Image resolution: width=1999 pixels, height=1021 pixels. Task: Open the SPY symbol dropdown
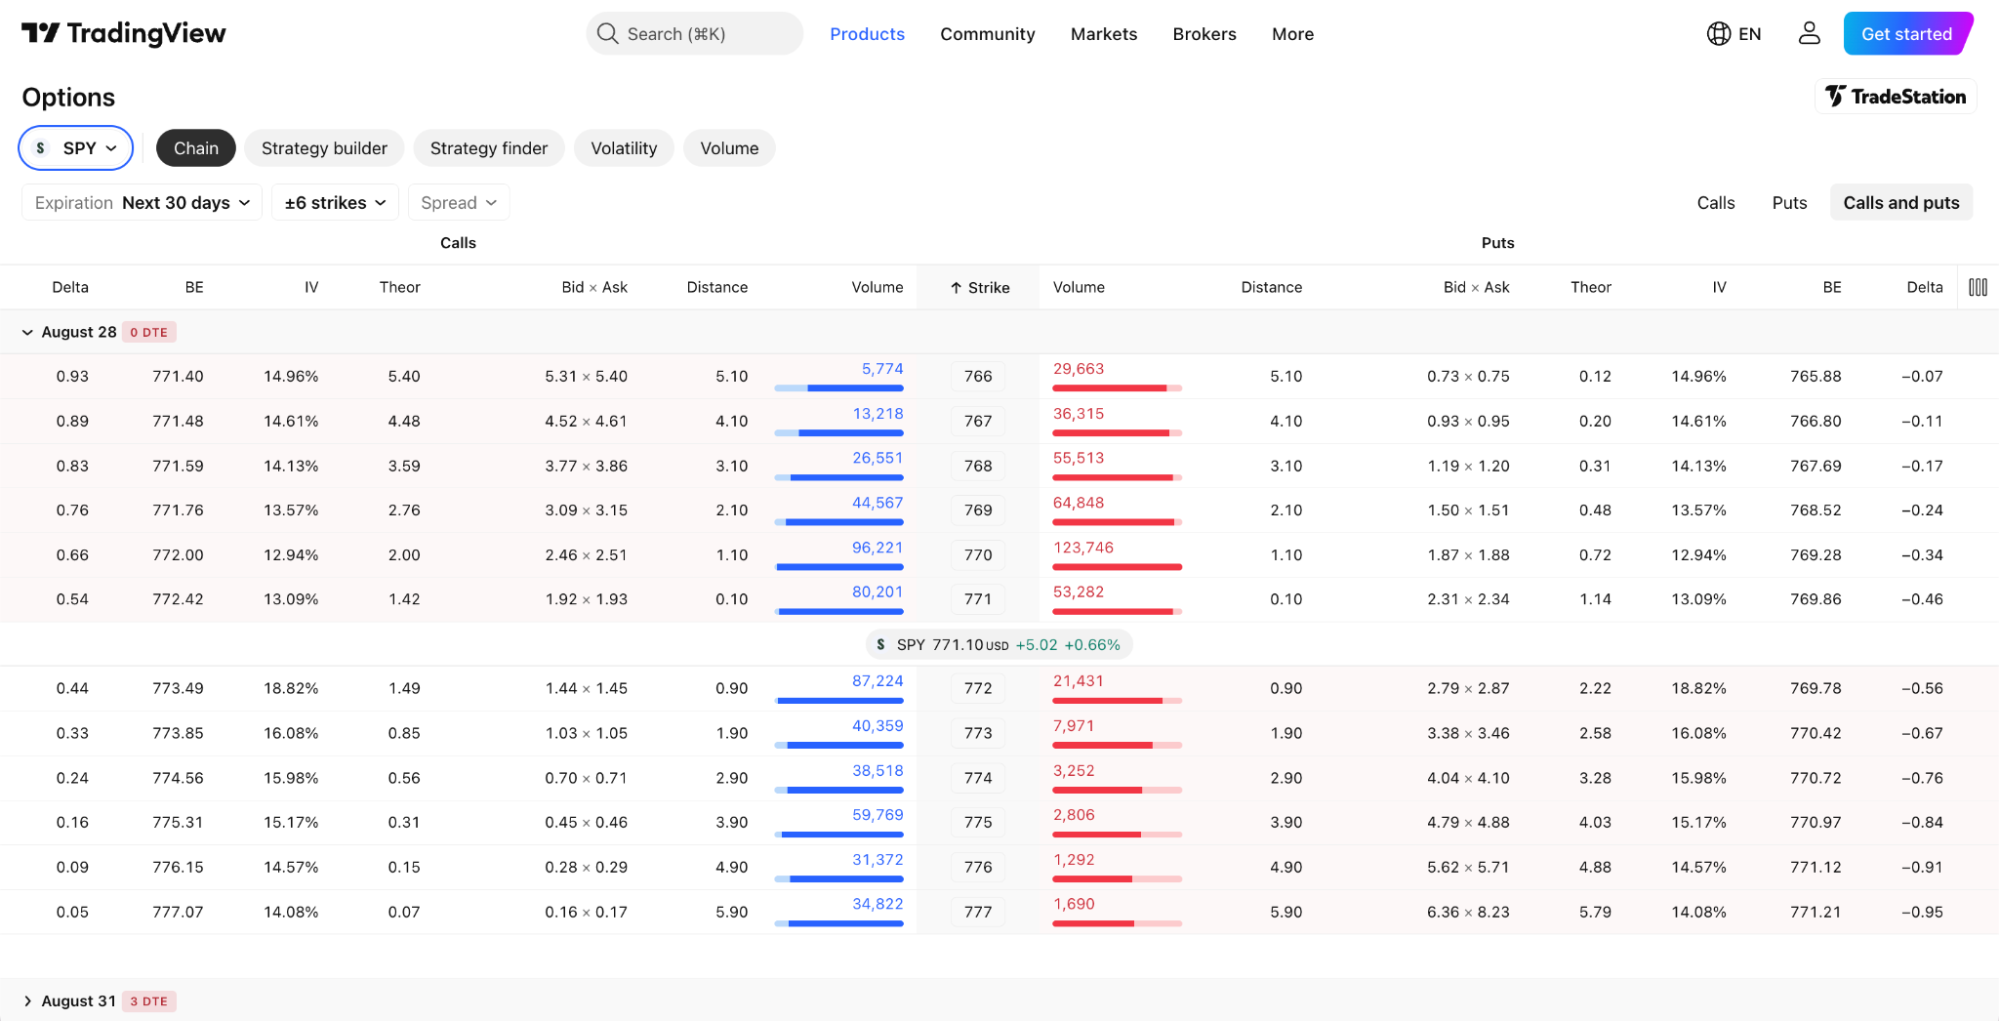click(76, 148)
